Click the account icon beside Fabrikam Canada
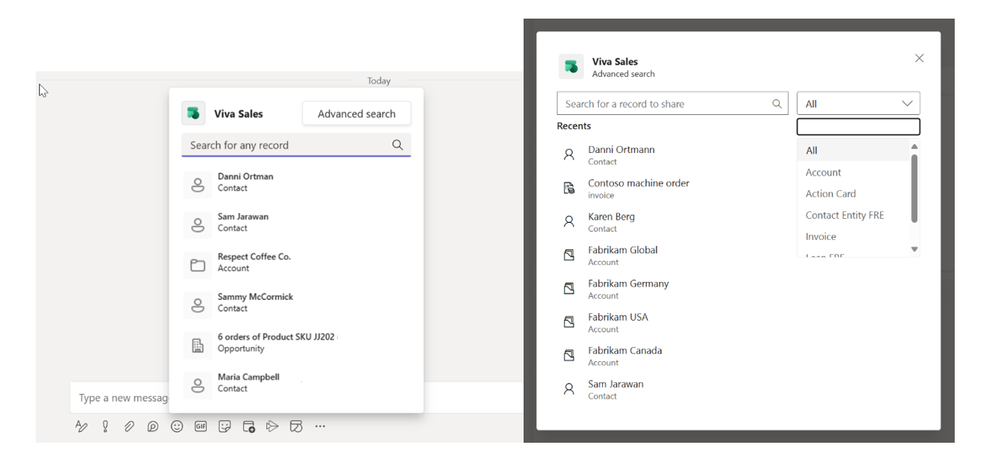 tap(569, 355)
